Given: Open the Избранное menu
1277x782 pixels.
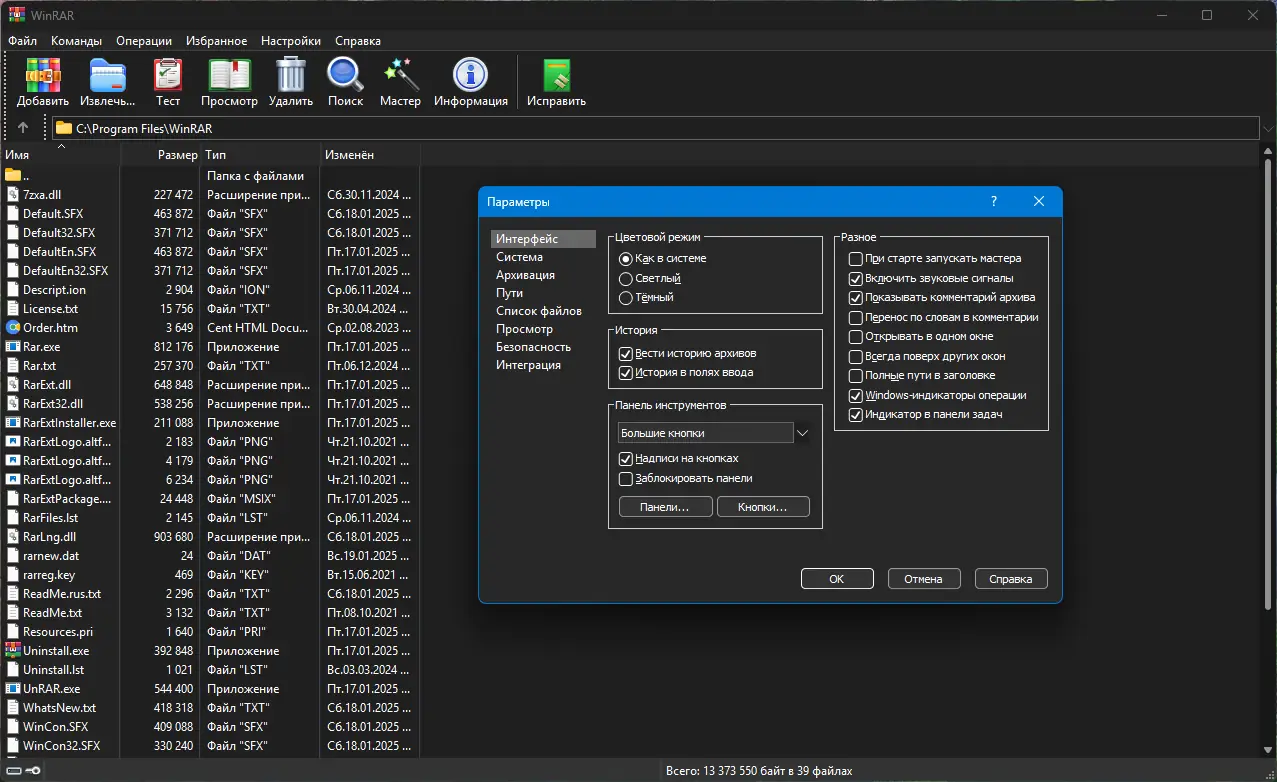Looking at the screenshot, I should [x=216, y=41].
